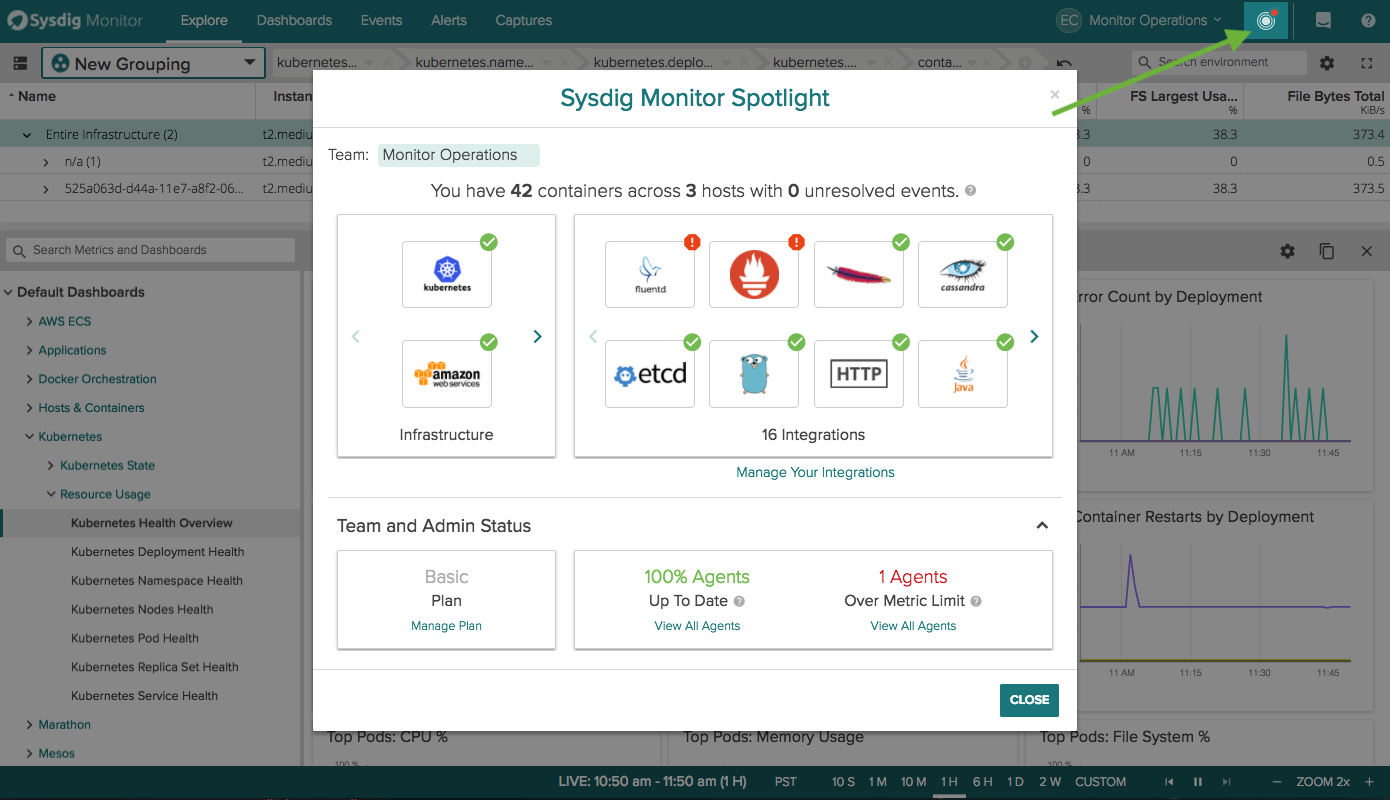
Task: Open the HTTP integration tile
Action: 859,374
